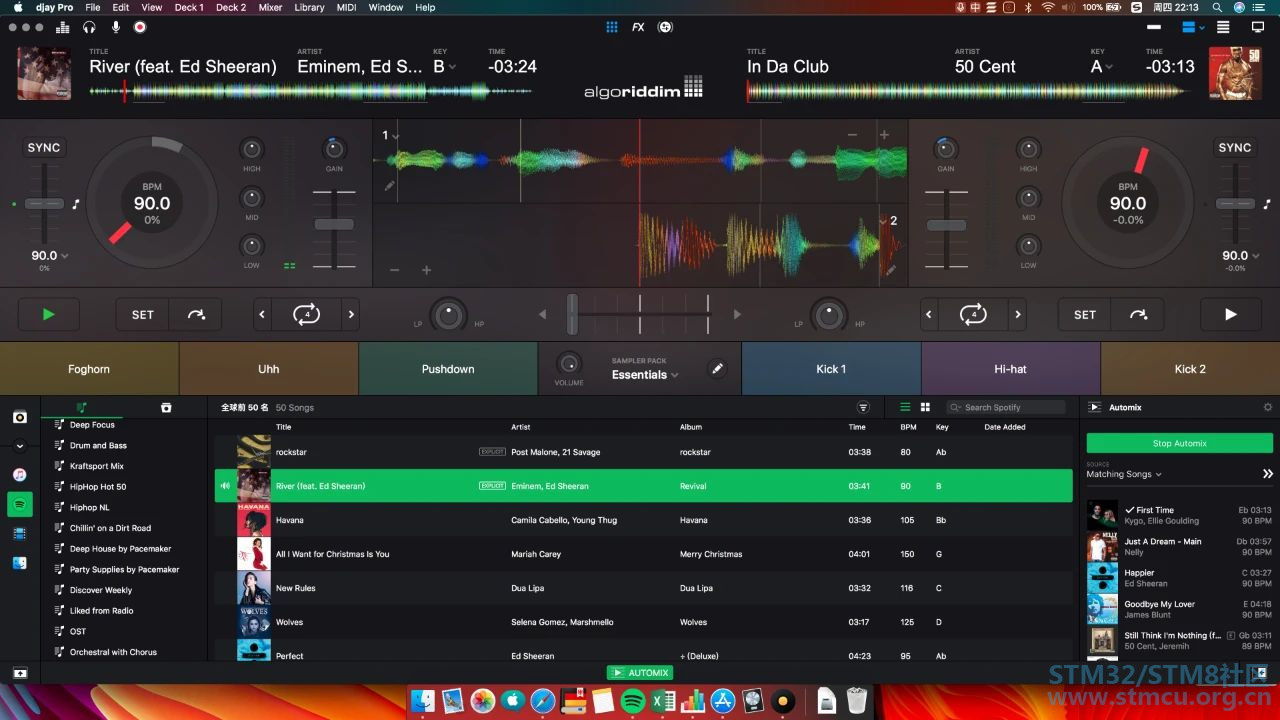1280x720 pixels.
Task: Play deck 1 with the green play button
Action: coord(48,314)
